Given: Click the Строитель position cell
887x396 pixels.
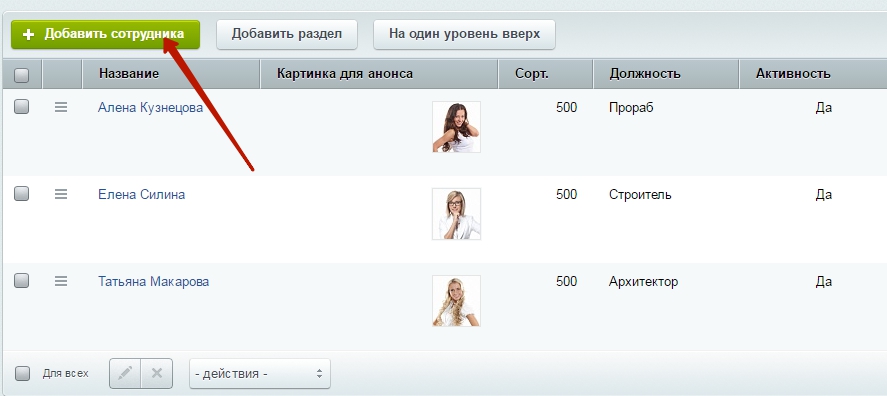Looking at the screenshot, I should point(640,195).
